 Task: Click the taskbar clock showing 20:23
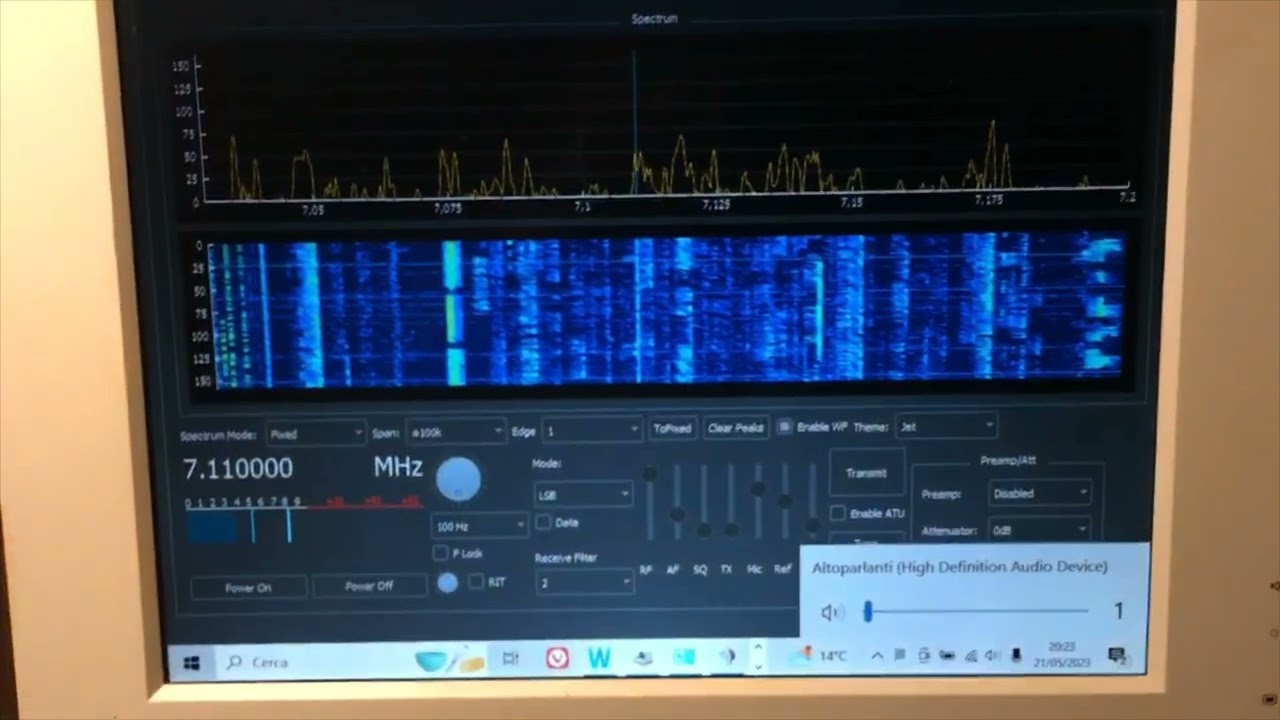[1062, 655]
